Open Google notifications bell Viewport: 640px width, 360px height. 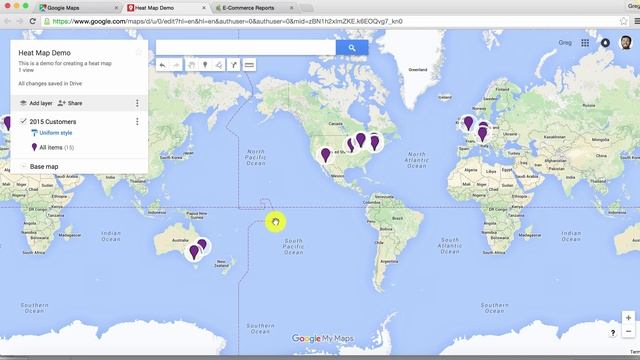click(605, 42)
